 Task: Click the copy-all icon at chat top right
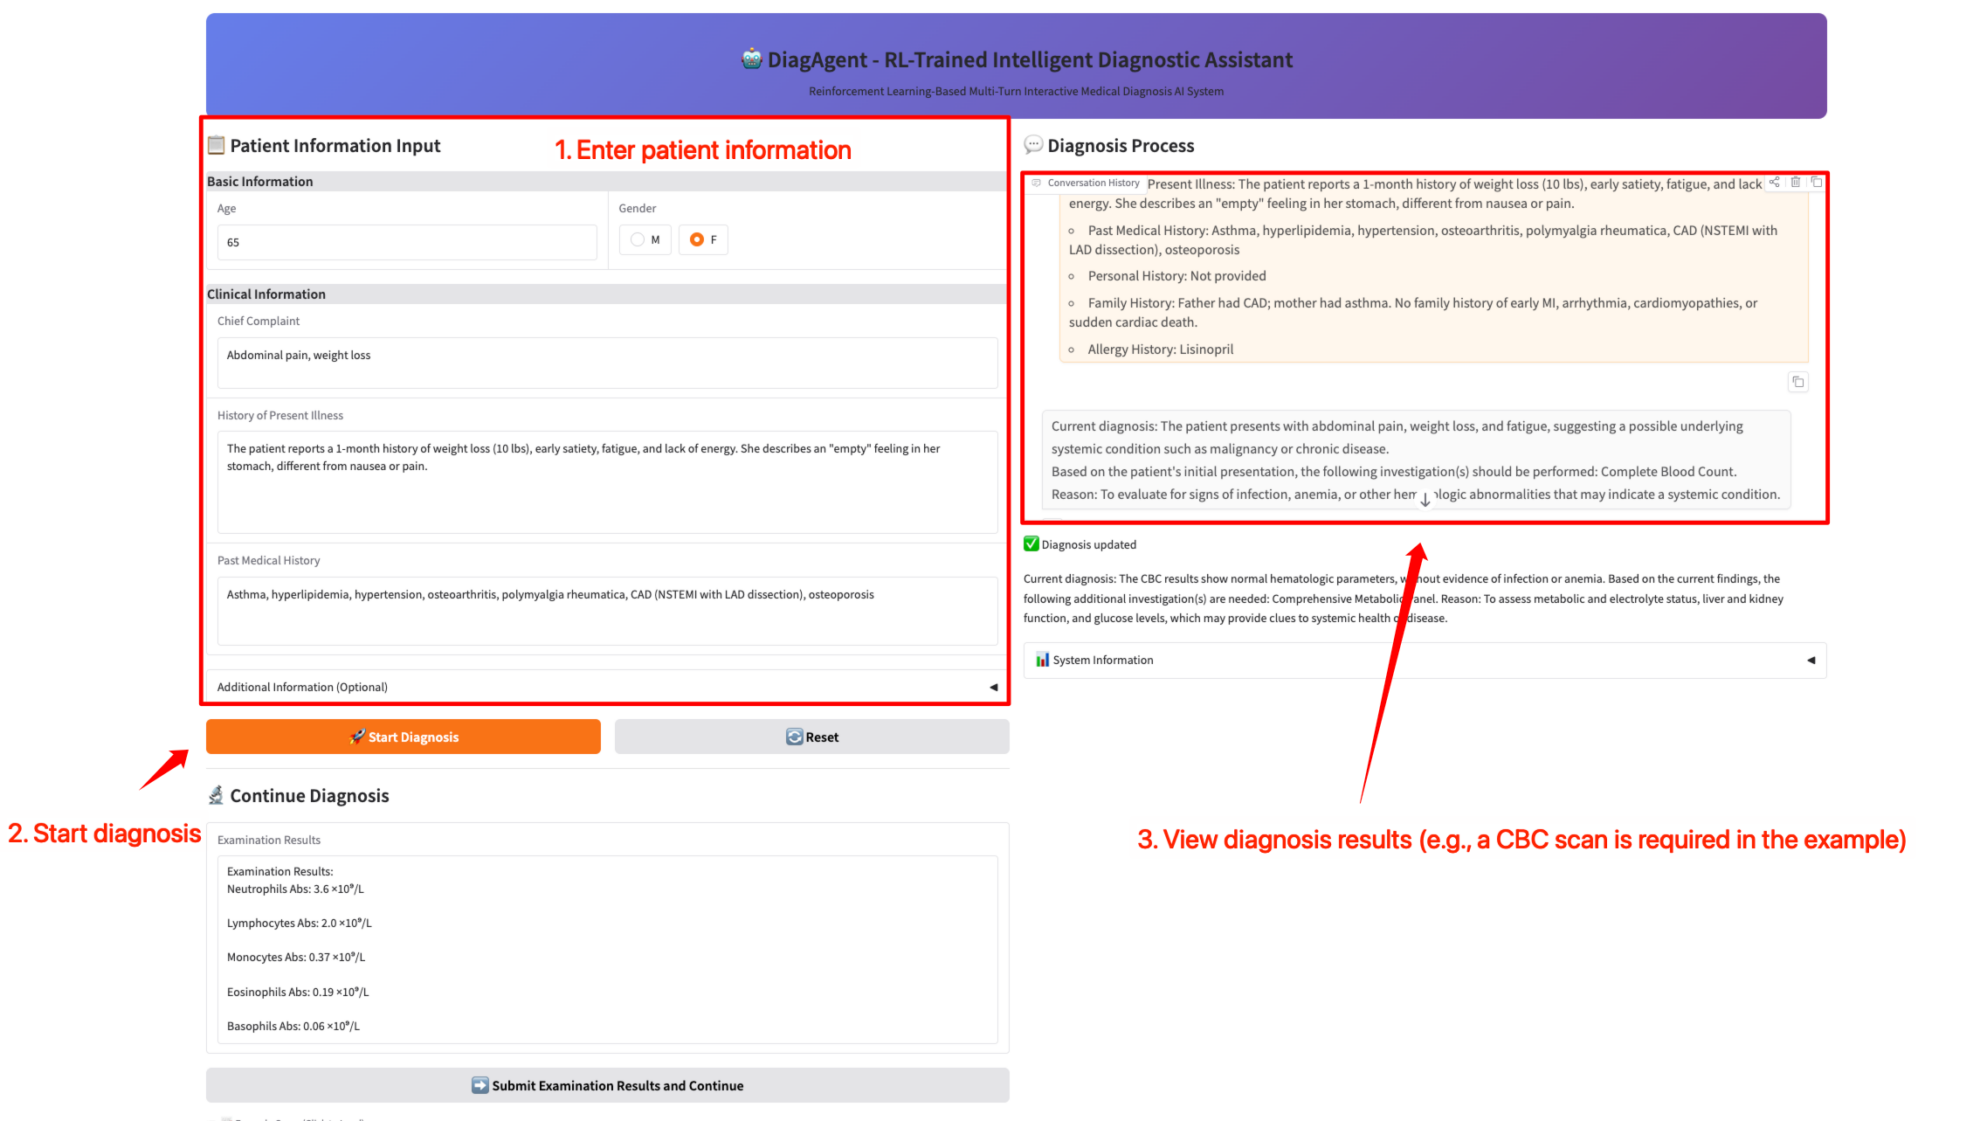1817,182
